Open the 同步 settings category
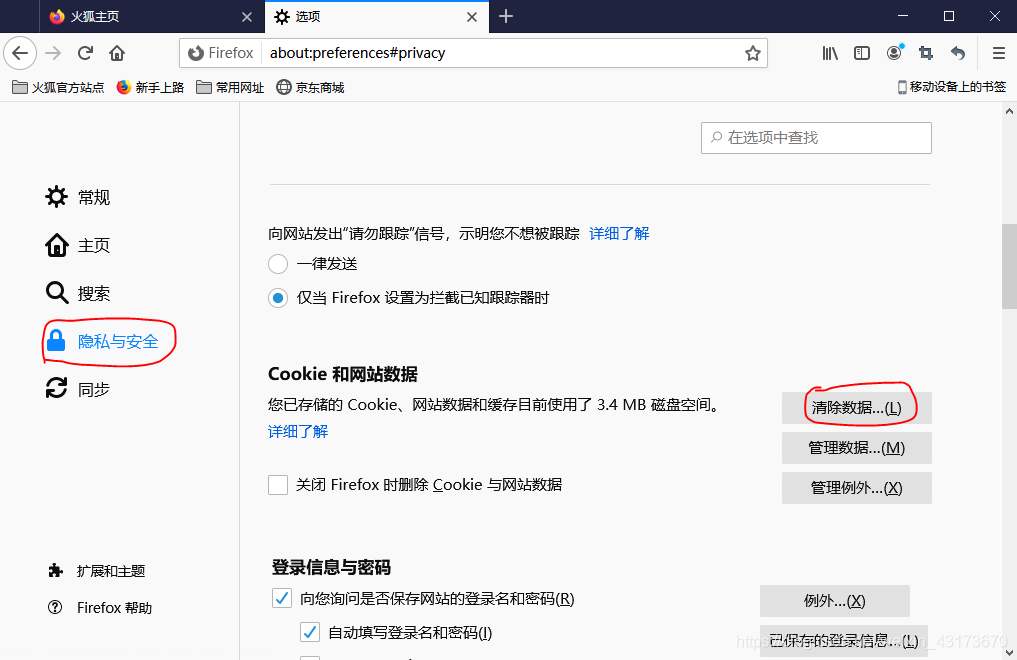 (x=78, y=389)
